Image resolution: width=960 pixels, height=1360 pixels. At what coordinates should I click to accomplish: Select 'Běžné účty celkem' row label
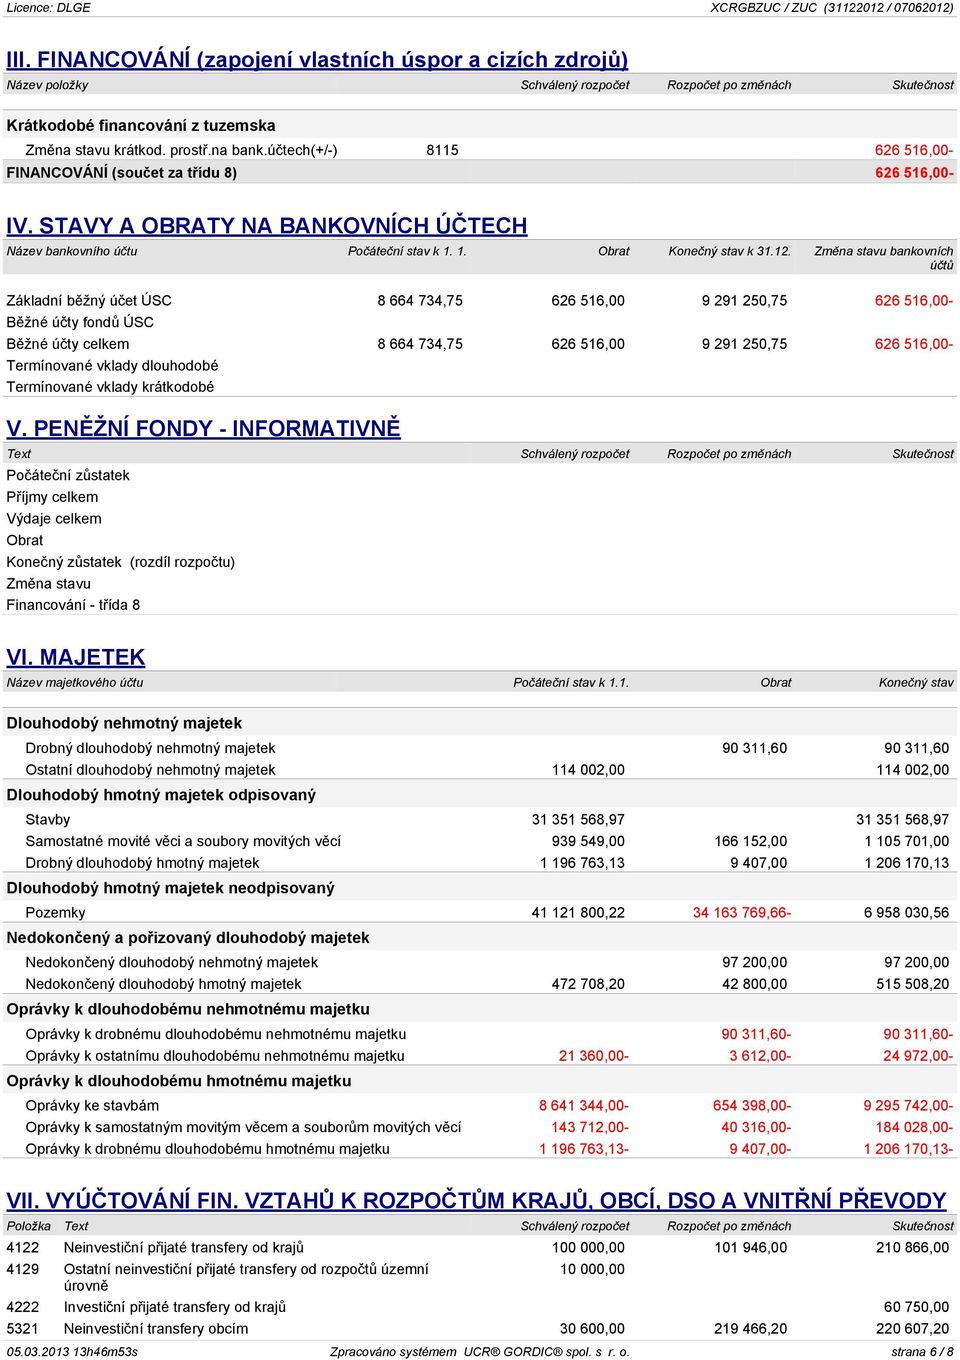68,344
